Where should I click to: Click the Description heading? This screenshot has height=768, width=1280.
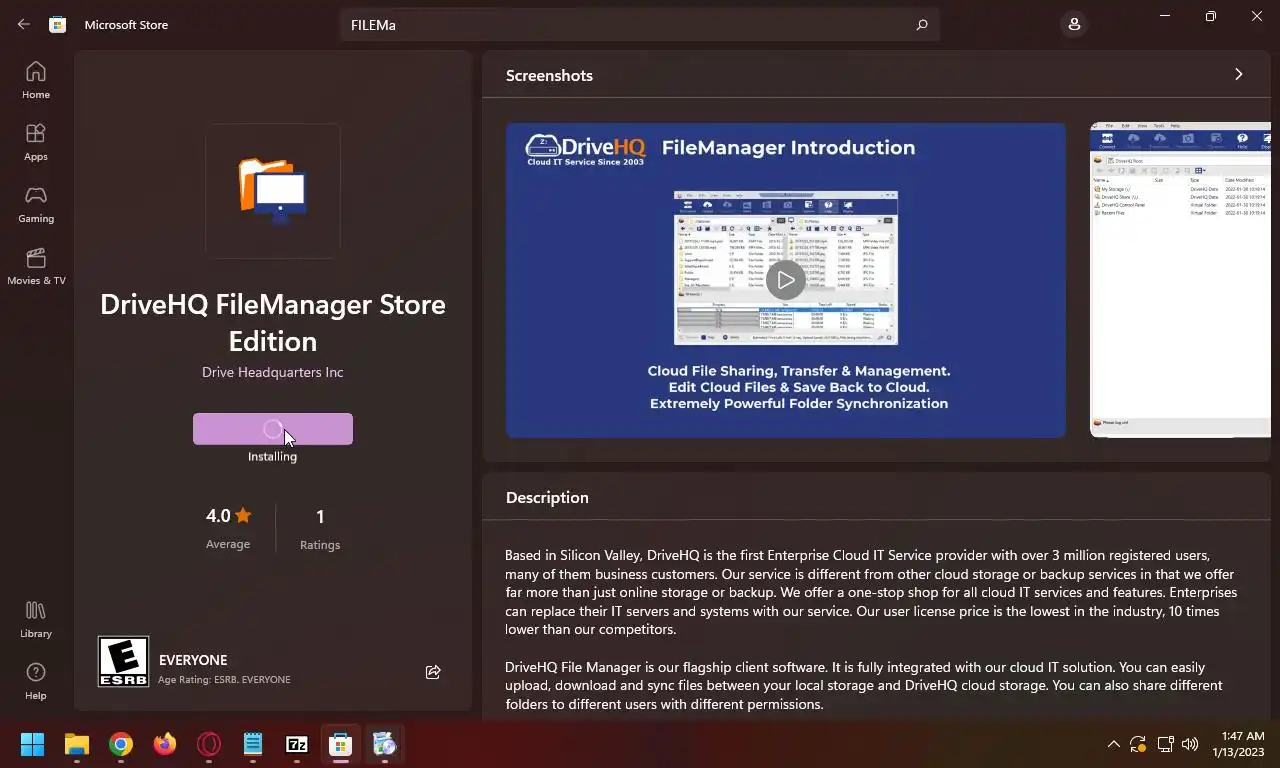point(547,497)
